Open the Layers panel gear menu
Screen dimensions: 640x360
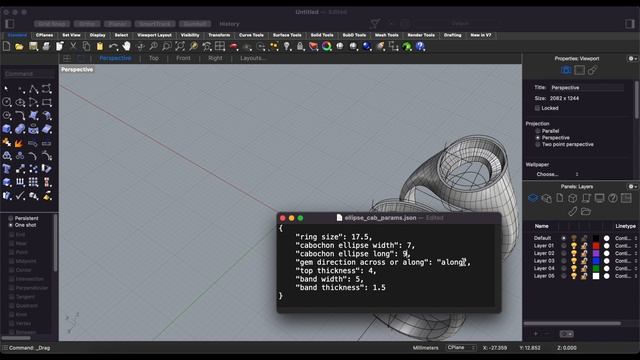(x=632, y=187)
